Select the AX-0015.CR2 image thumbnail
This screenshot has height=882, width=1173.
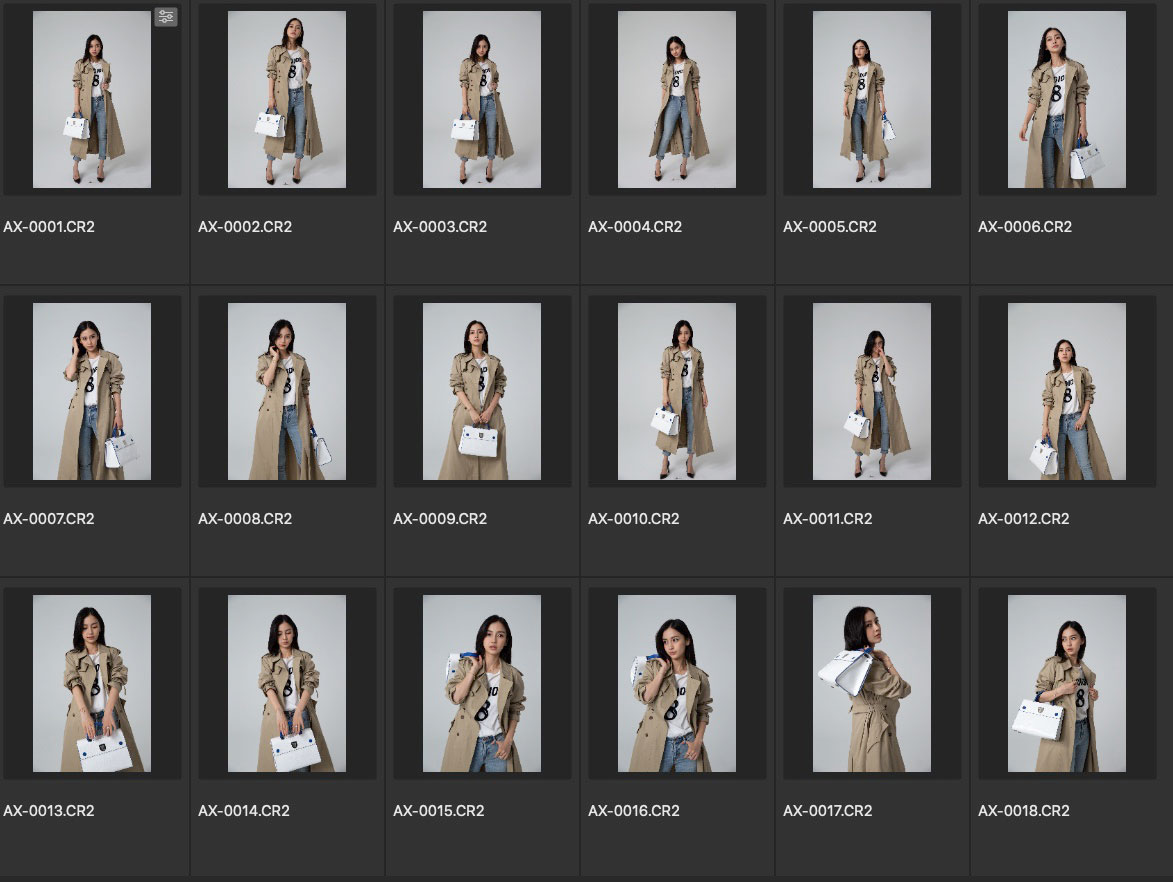[482, 684]
